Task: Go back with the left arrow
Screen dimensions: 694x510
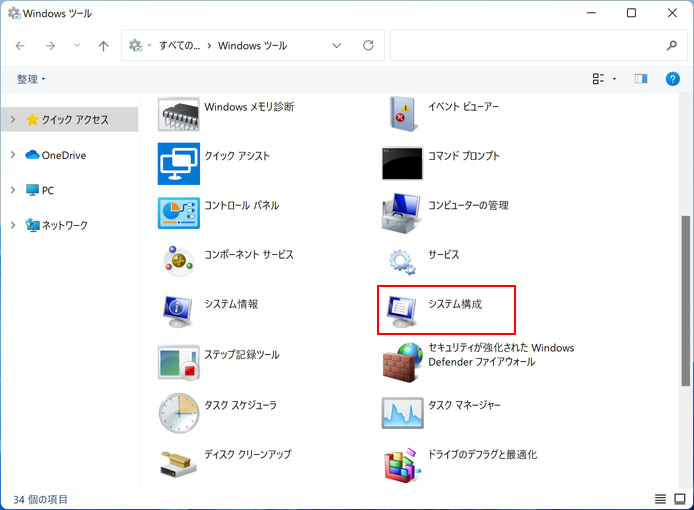Action: coord(20,46)
